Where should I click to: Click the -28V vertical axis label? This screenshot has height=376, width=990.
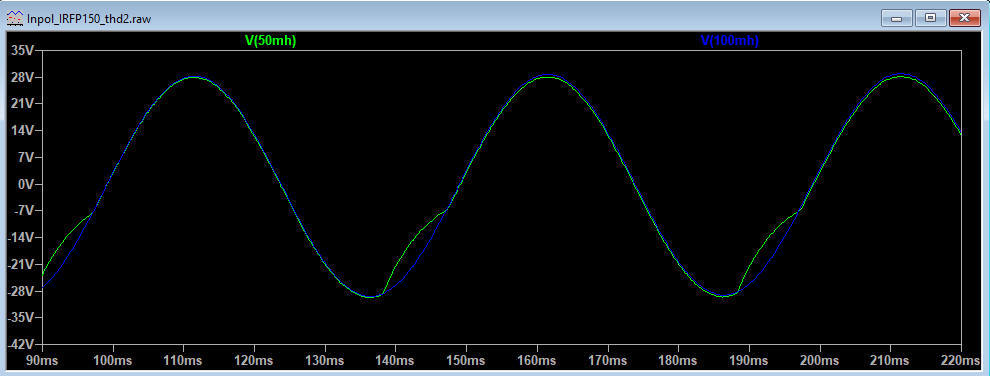coord(23,291)
